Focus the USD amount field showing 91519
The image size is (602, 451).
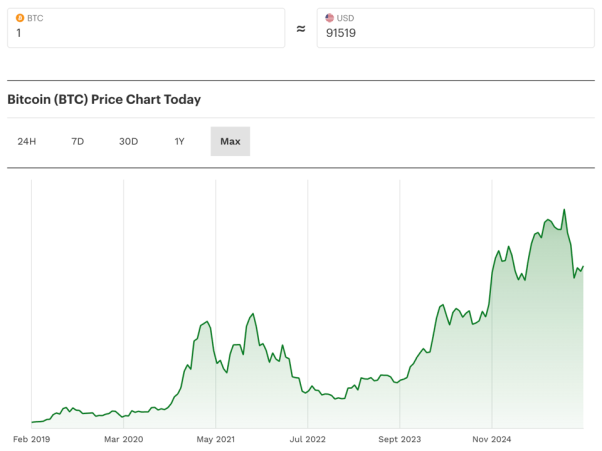pos(455,33)
